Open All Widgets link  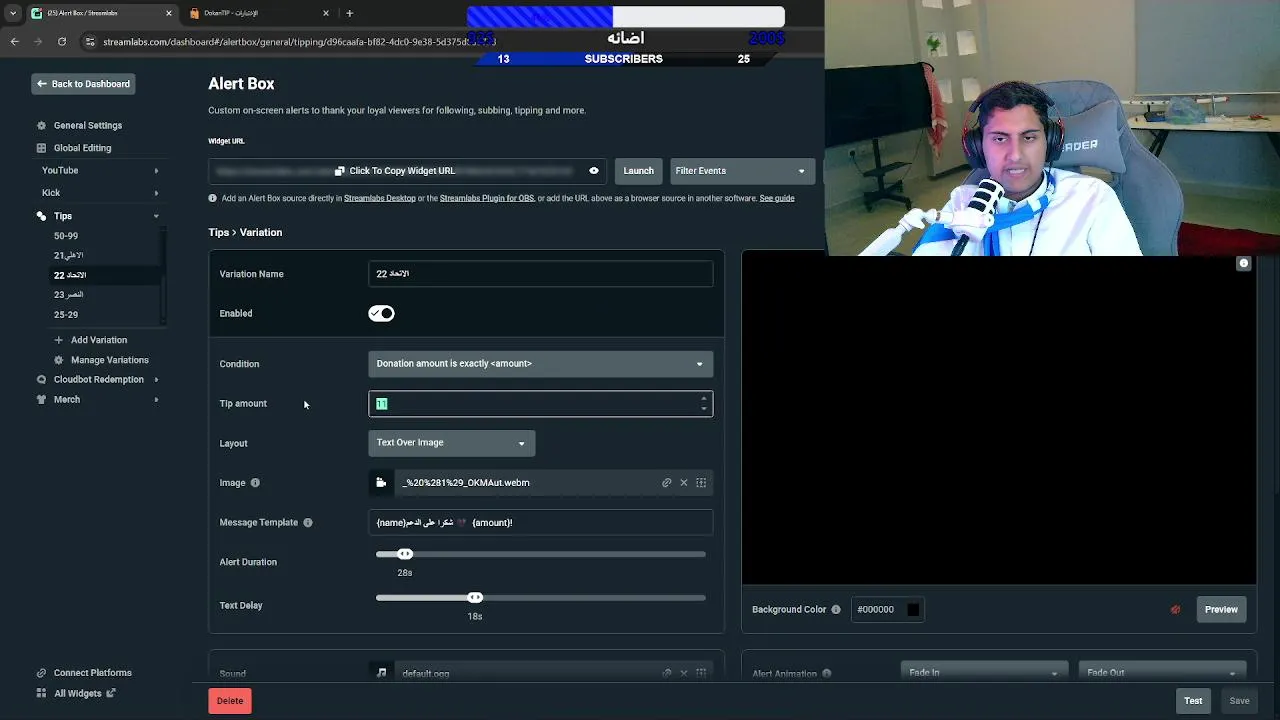click(x=77, y=693)
